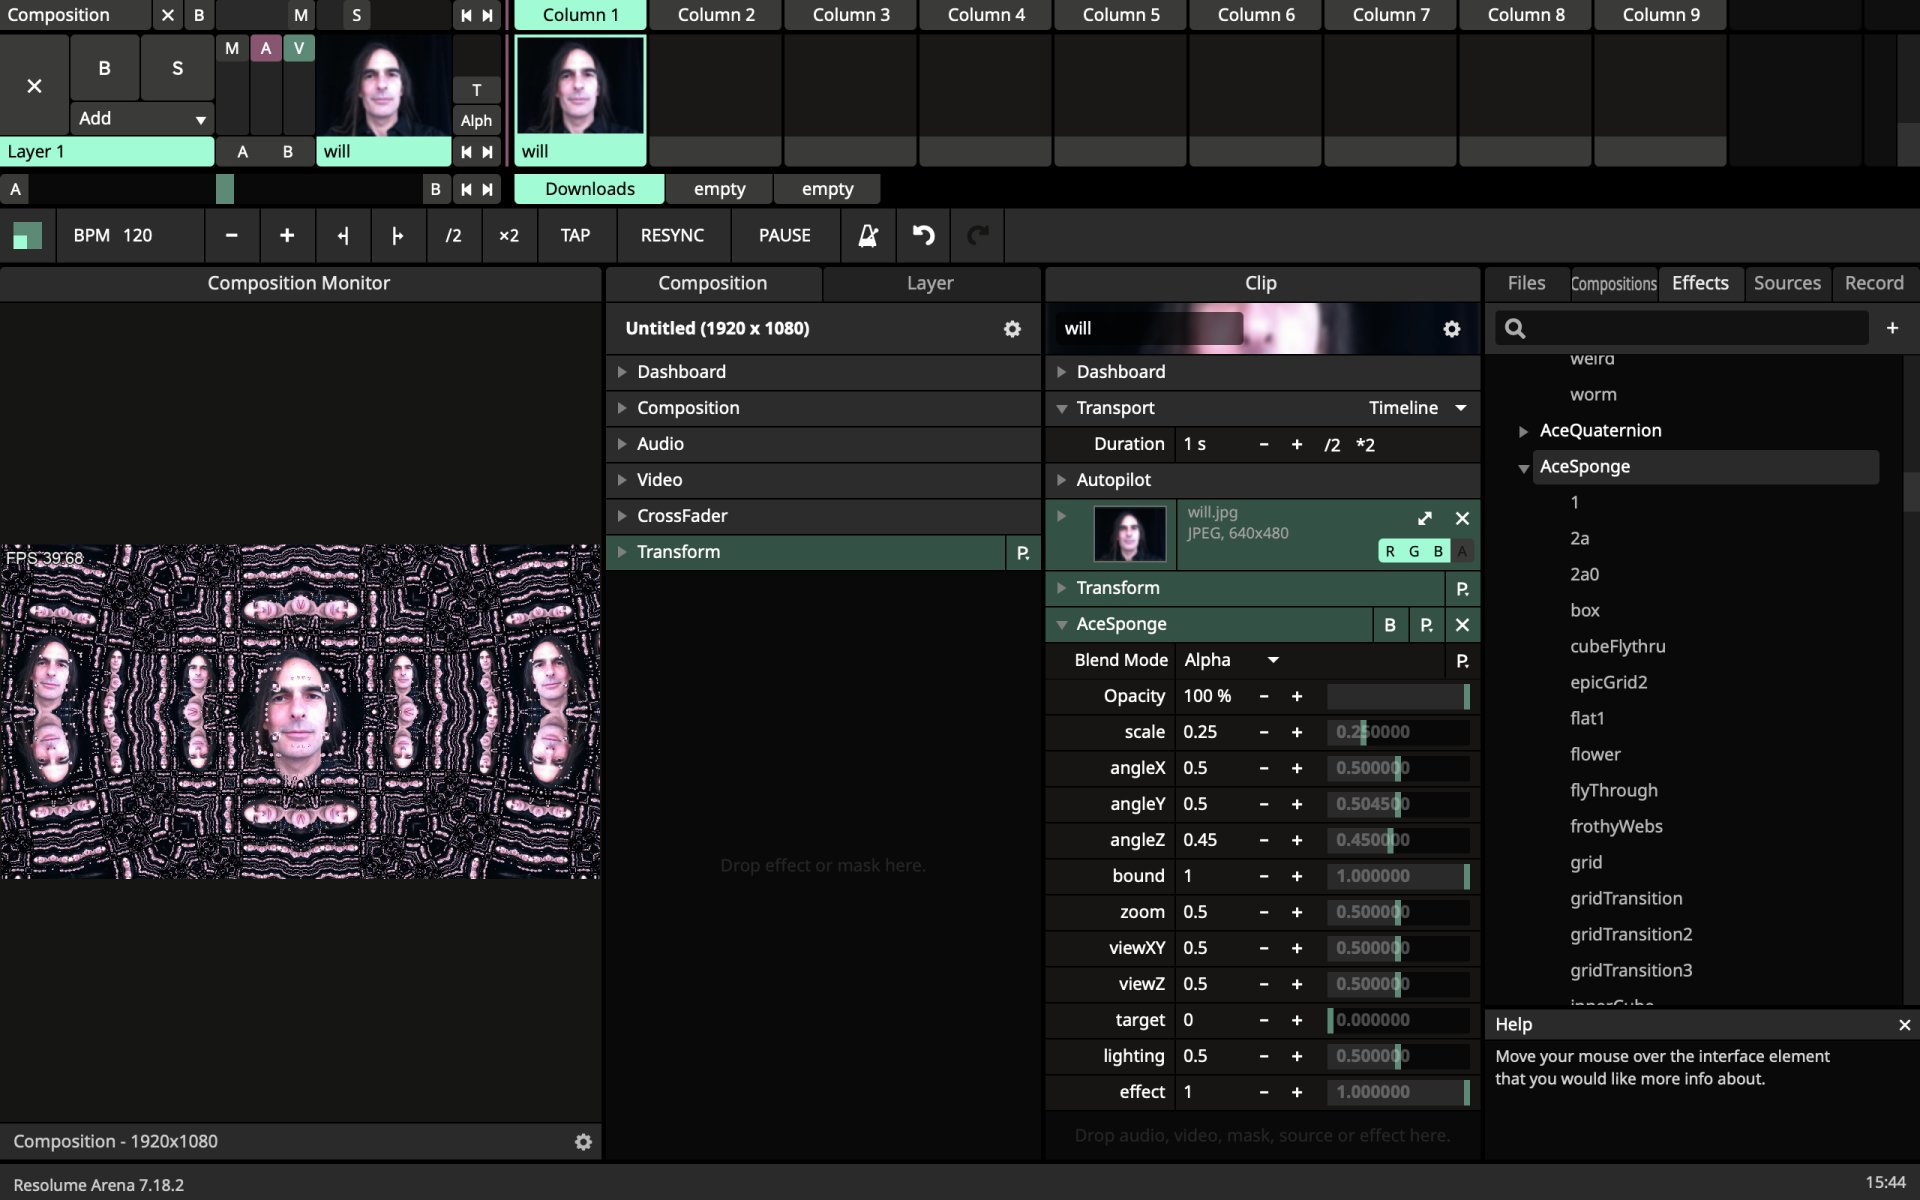Remove the will.jpg source with X
Viewport: 1920px width, 1200px height.
point(1462,518)
